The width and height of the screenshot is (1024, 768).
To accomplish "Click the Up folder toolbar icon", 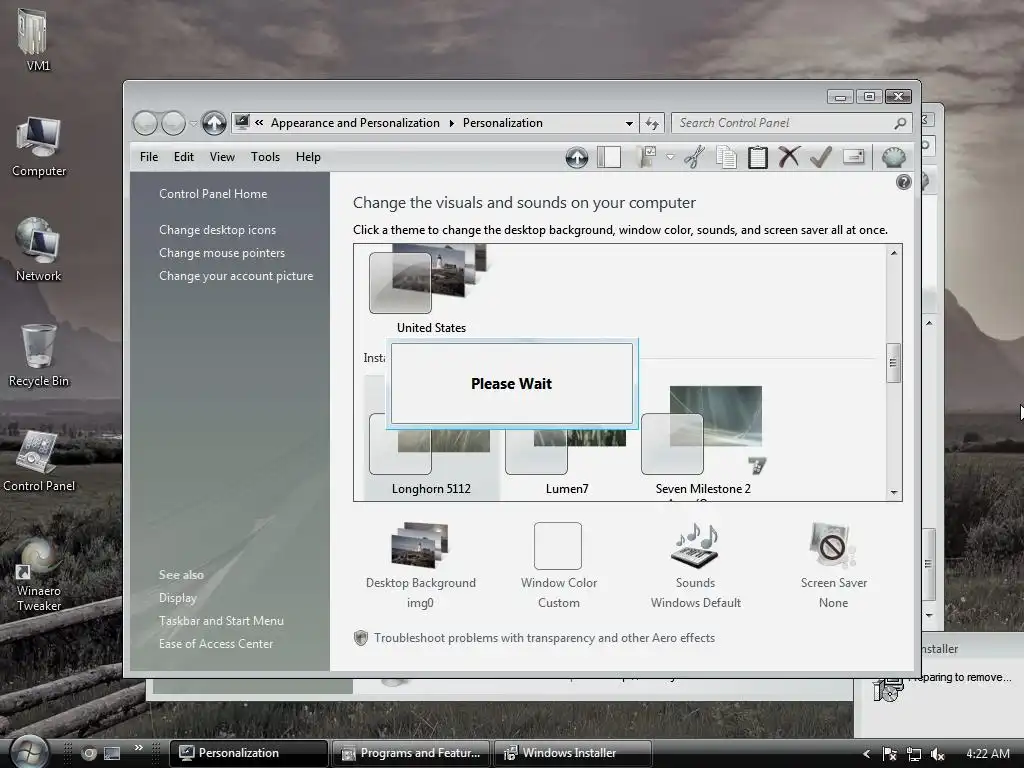I will (577, 157).
